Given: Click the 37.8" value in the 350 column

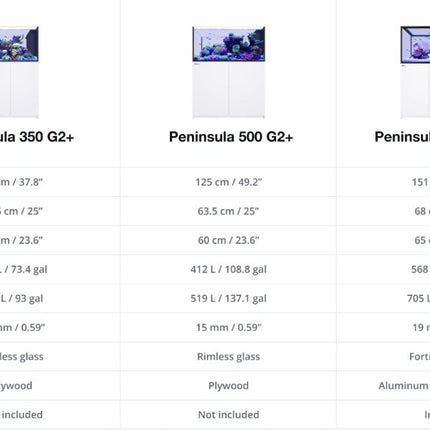Looking at the screenshot, I should 31,182.
